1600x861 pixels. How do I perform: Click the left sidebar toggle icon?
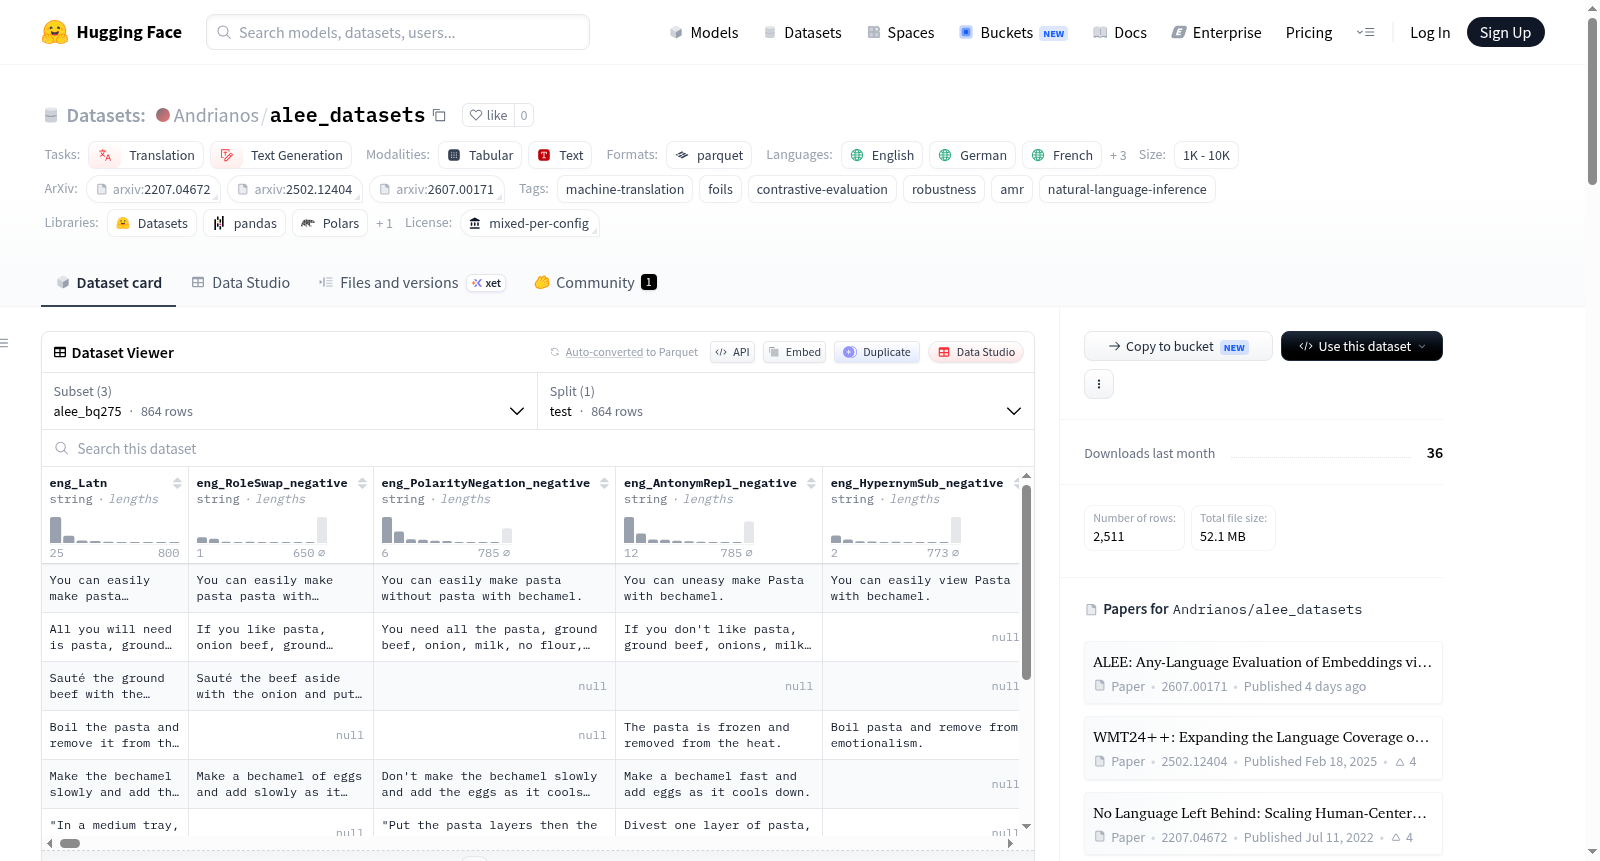[x=4, y=343]
